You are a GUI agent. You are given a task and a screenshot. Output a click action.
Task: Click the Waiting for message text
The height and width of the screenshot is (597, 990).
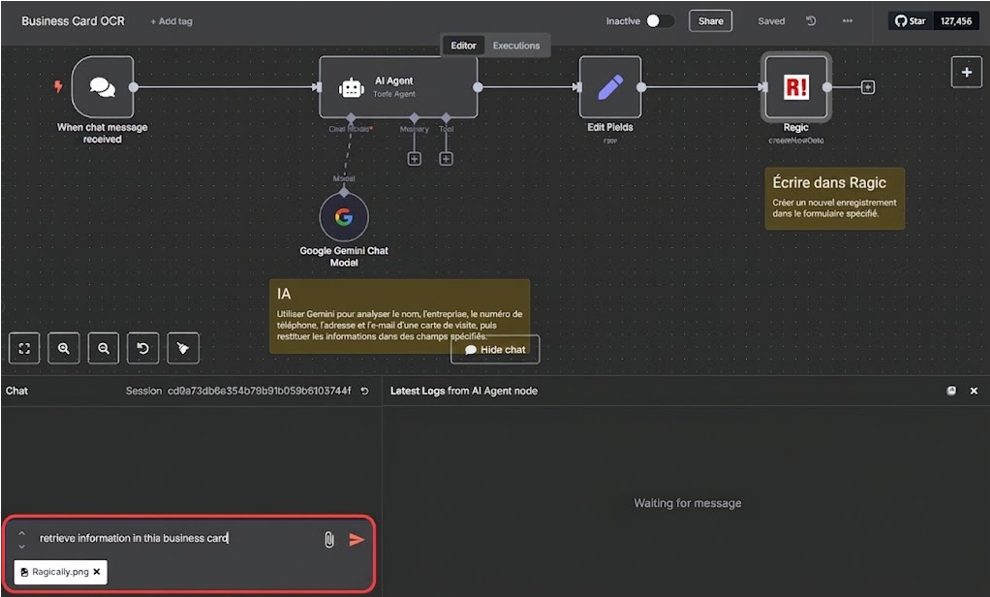[x=688, y=503]
